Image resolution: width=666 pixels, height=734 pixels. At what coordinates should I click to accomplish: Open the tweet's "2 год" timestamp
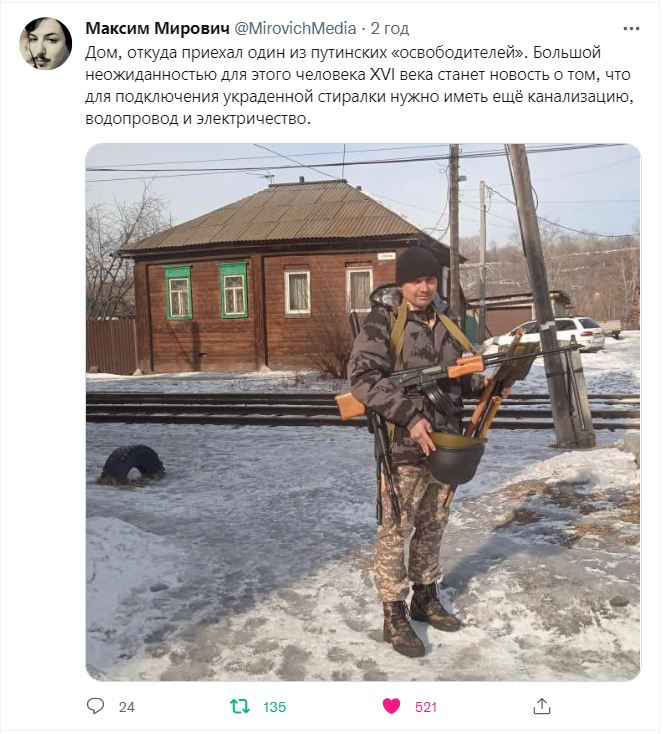[x=389, y=29]
